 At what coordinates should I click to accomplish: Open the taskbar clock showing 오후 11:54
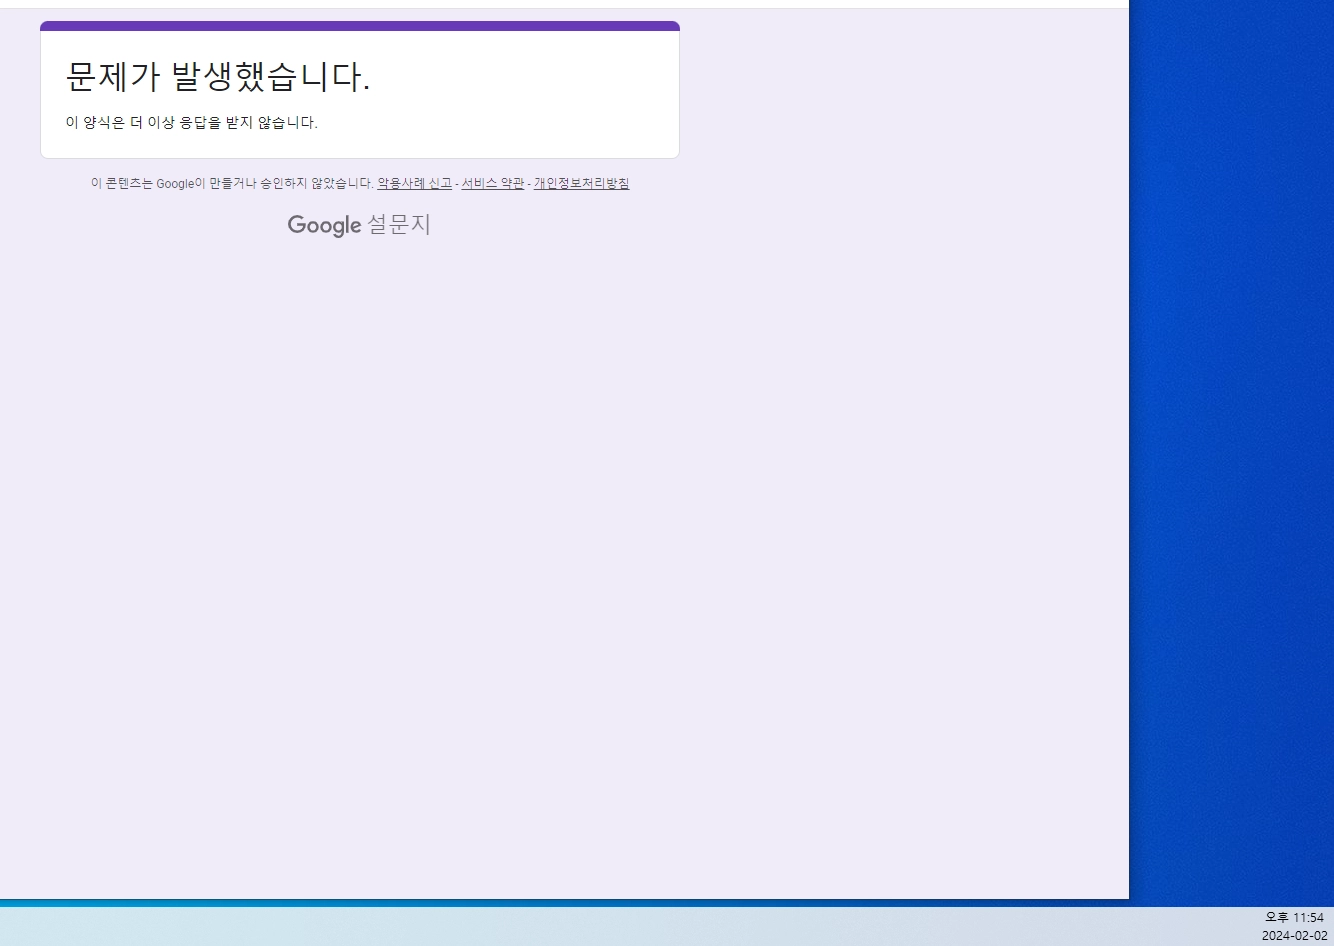[x=1294, y=918]
